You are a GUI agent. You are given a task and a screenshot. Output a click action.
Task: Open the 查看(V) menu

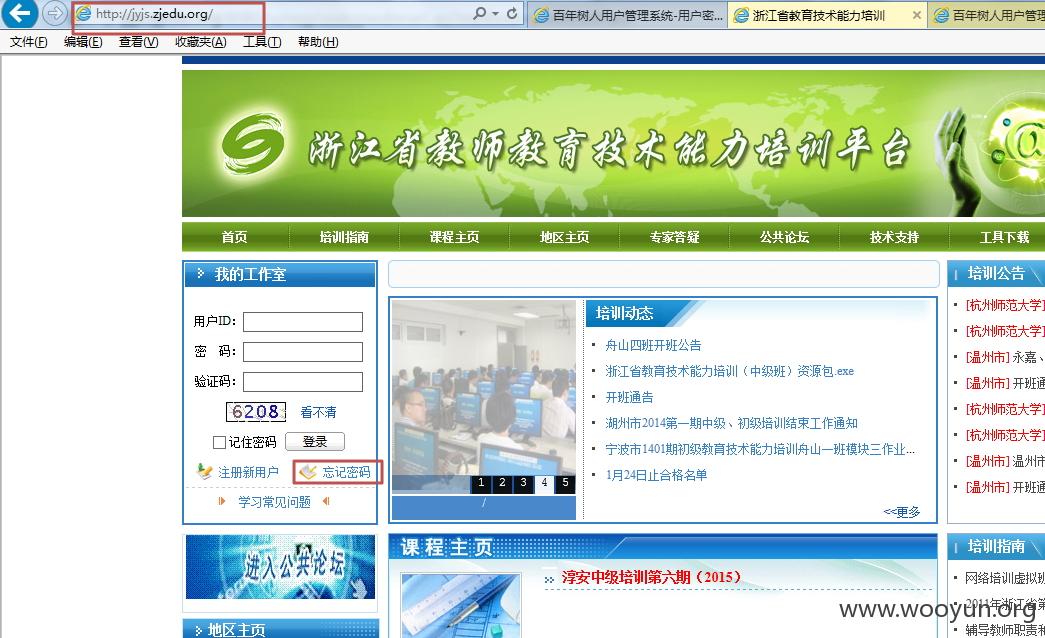coord(139,42)
